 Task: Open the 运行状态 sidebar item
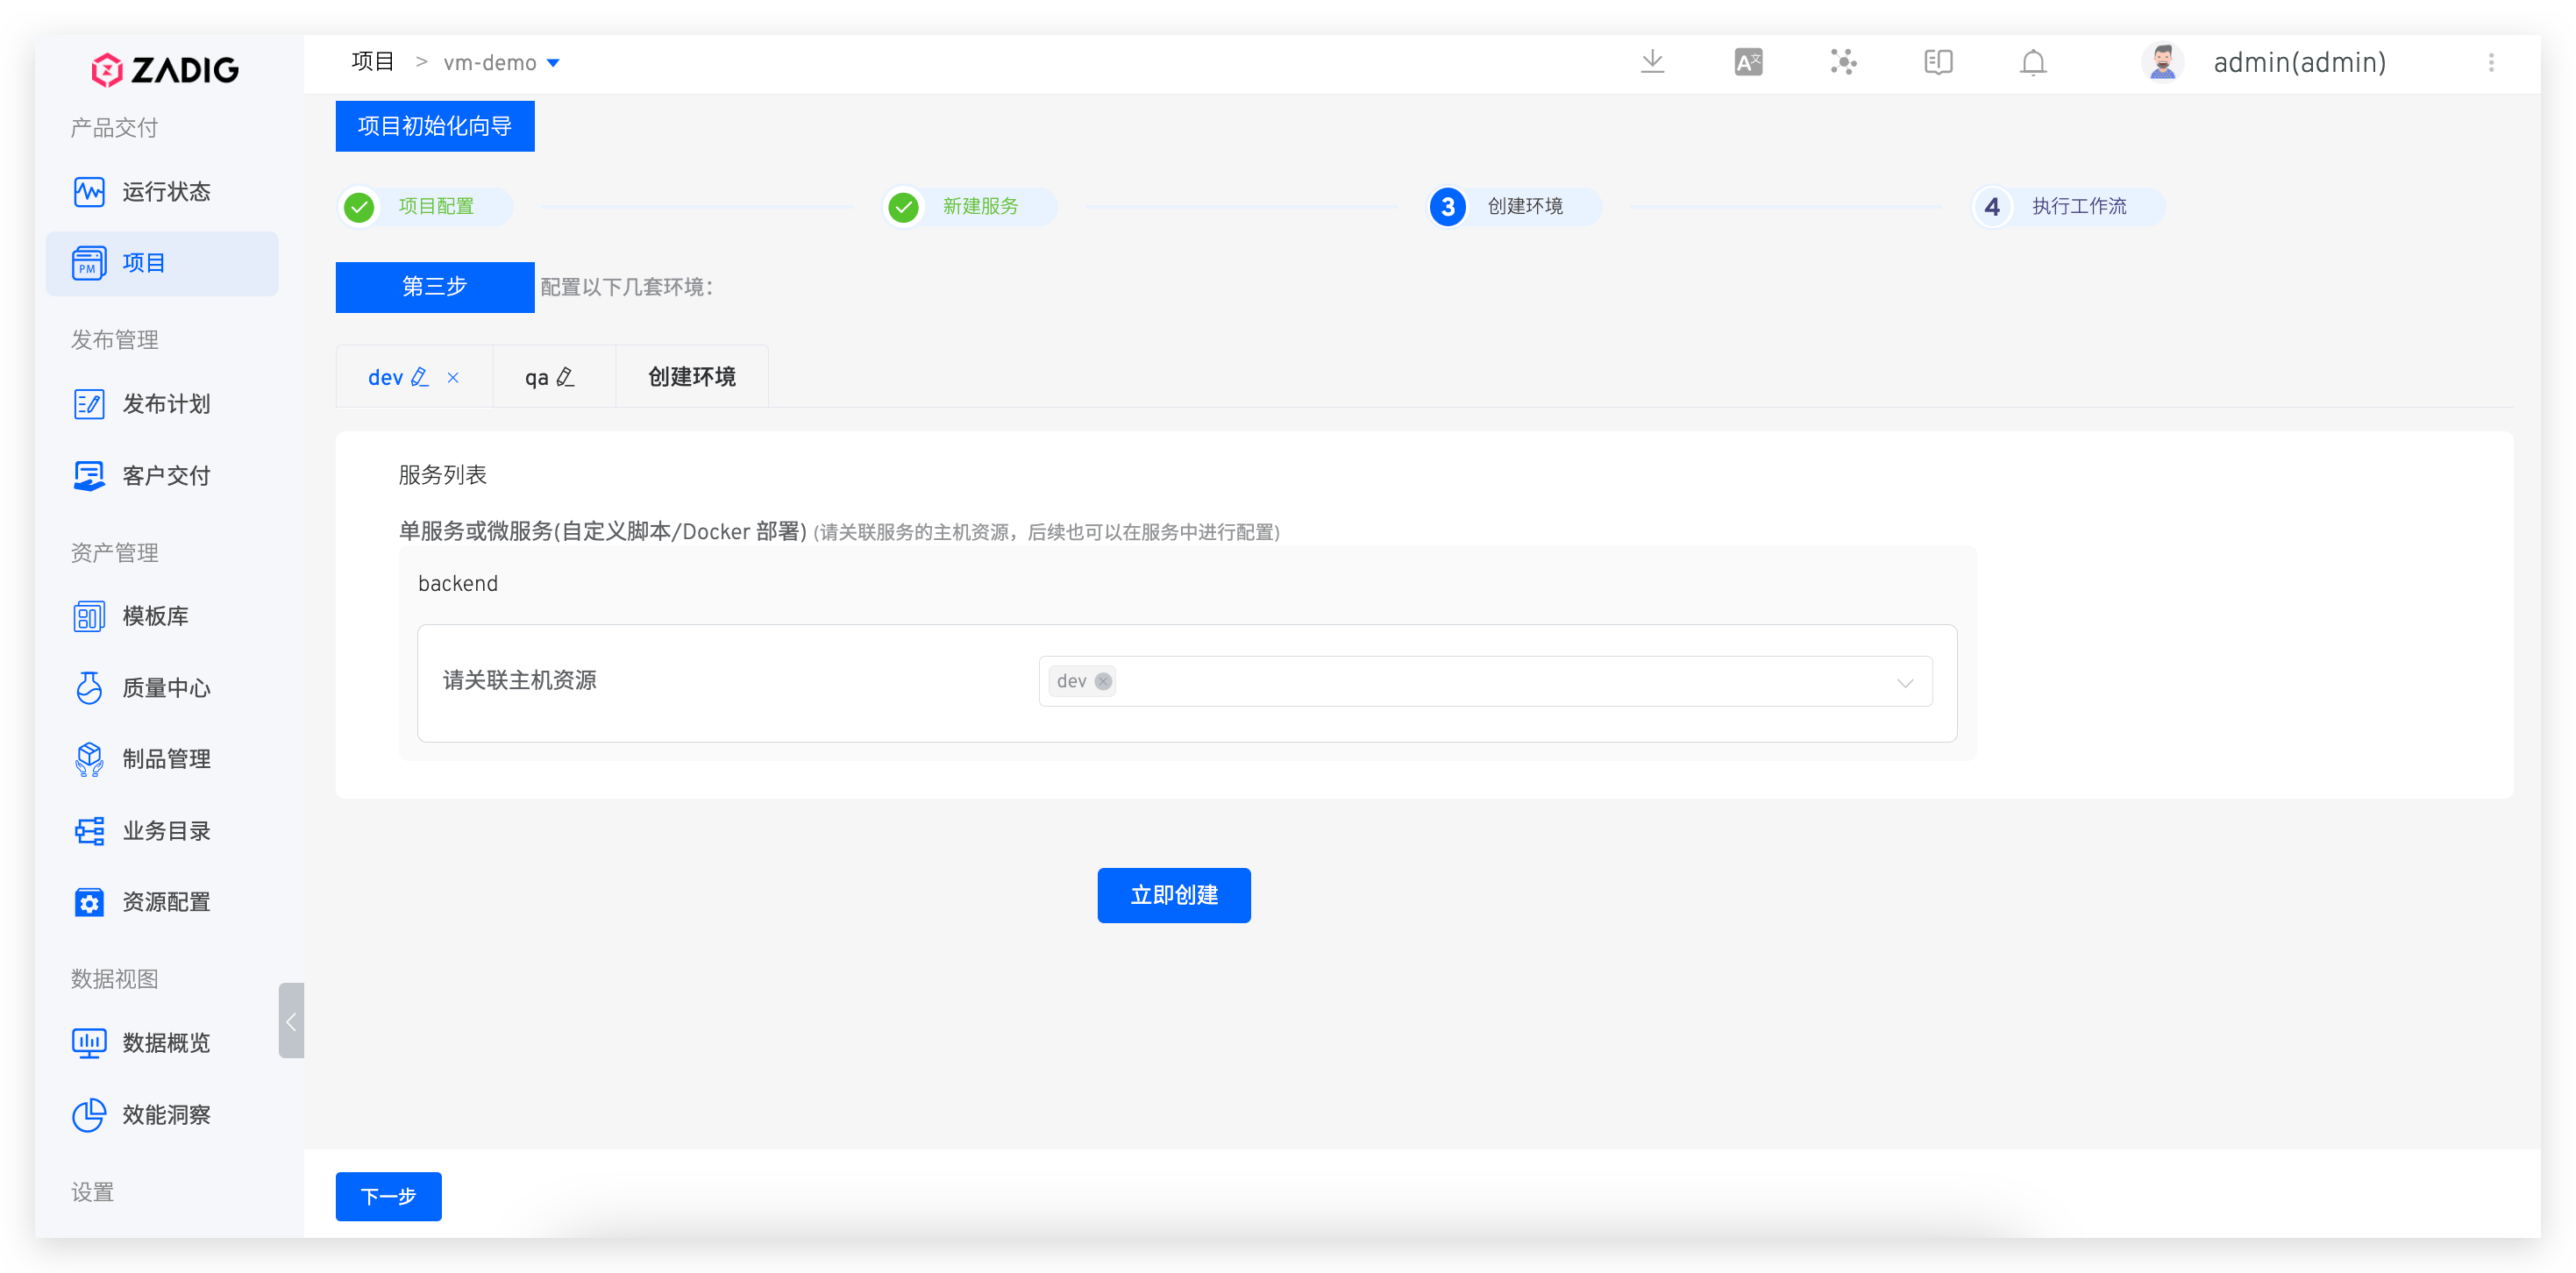pyautogui.click(x=165, y=192)
